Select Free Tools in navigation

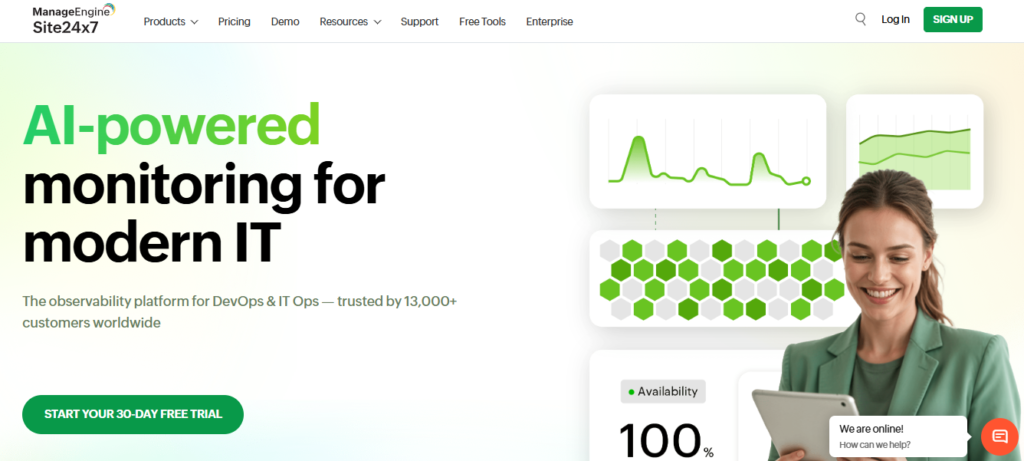coord(482,21)
